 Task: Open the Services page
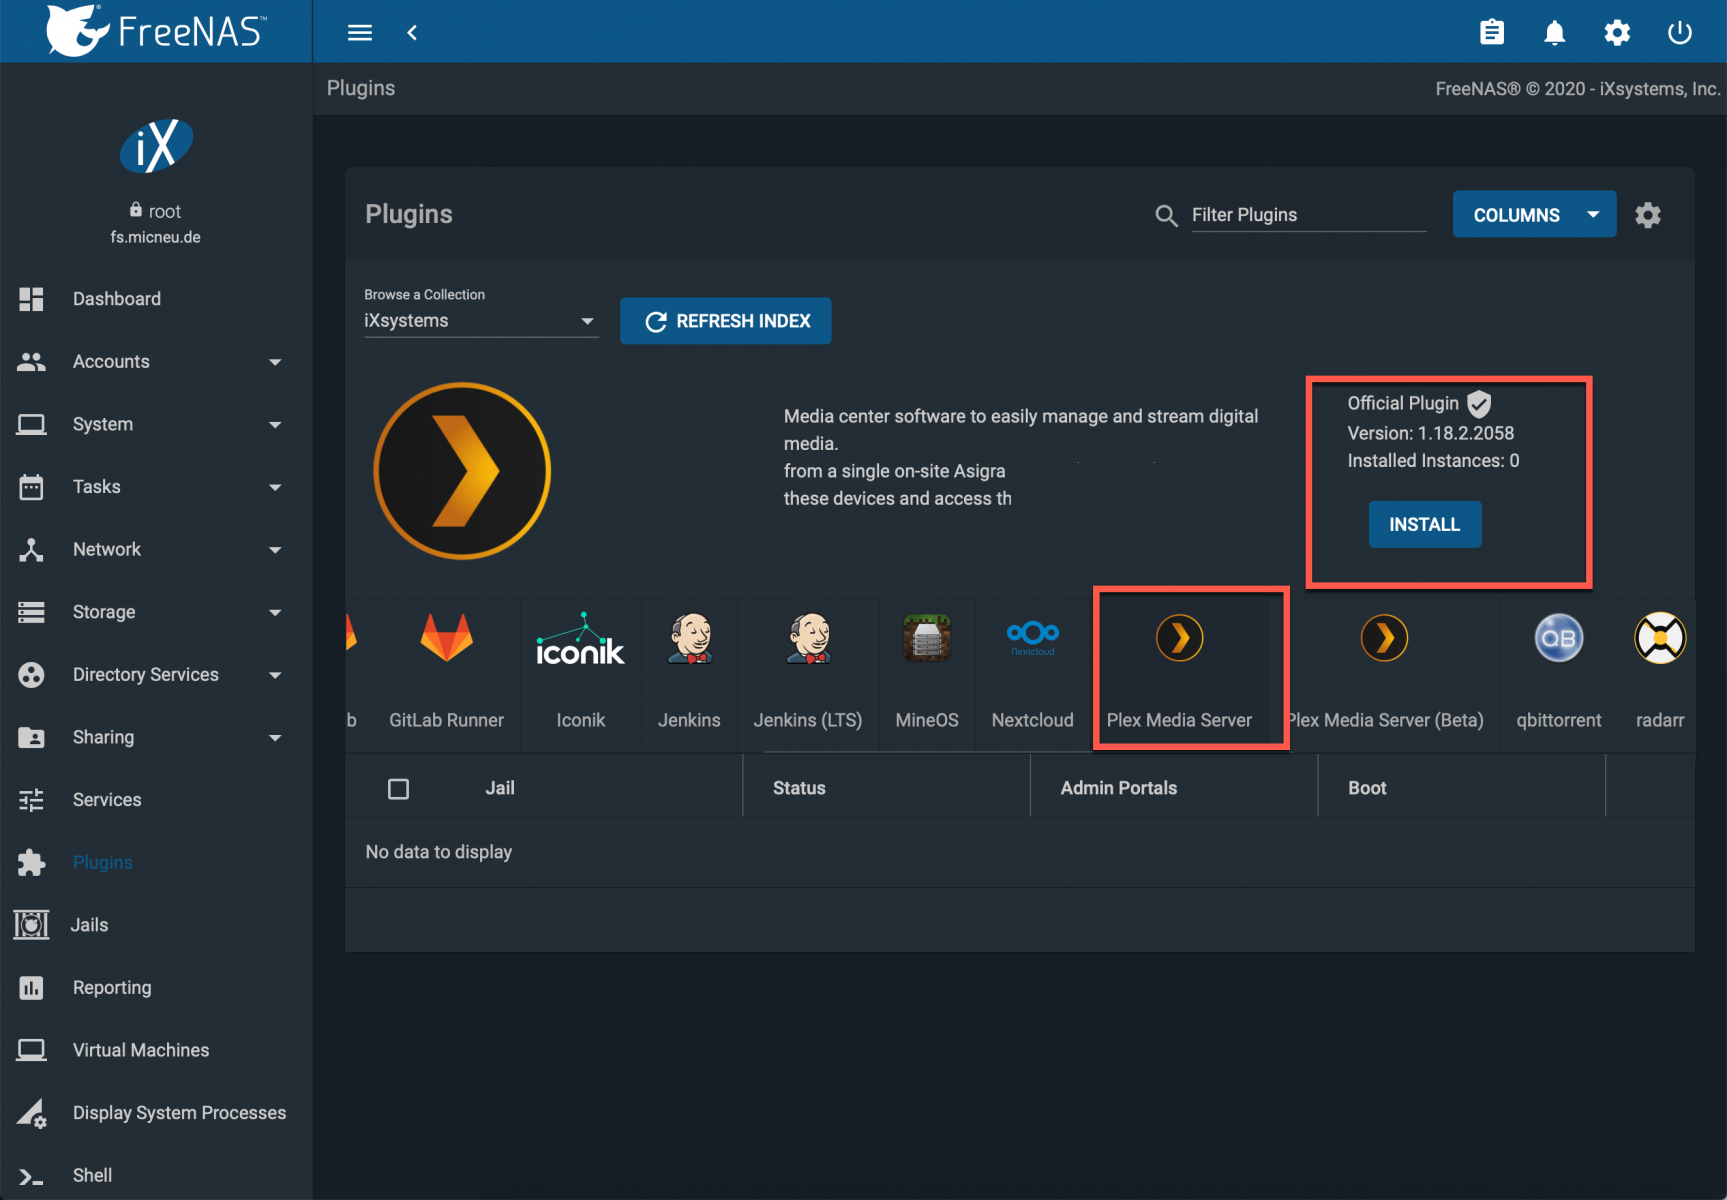click(107, 800)
